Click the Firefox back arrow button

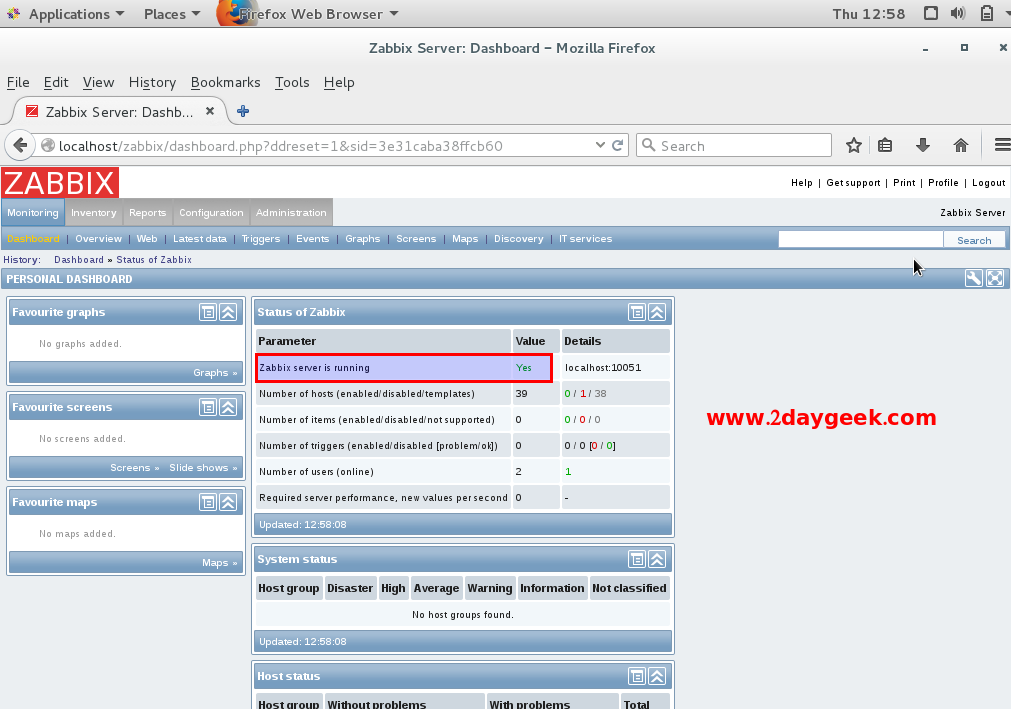(19, 146)
